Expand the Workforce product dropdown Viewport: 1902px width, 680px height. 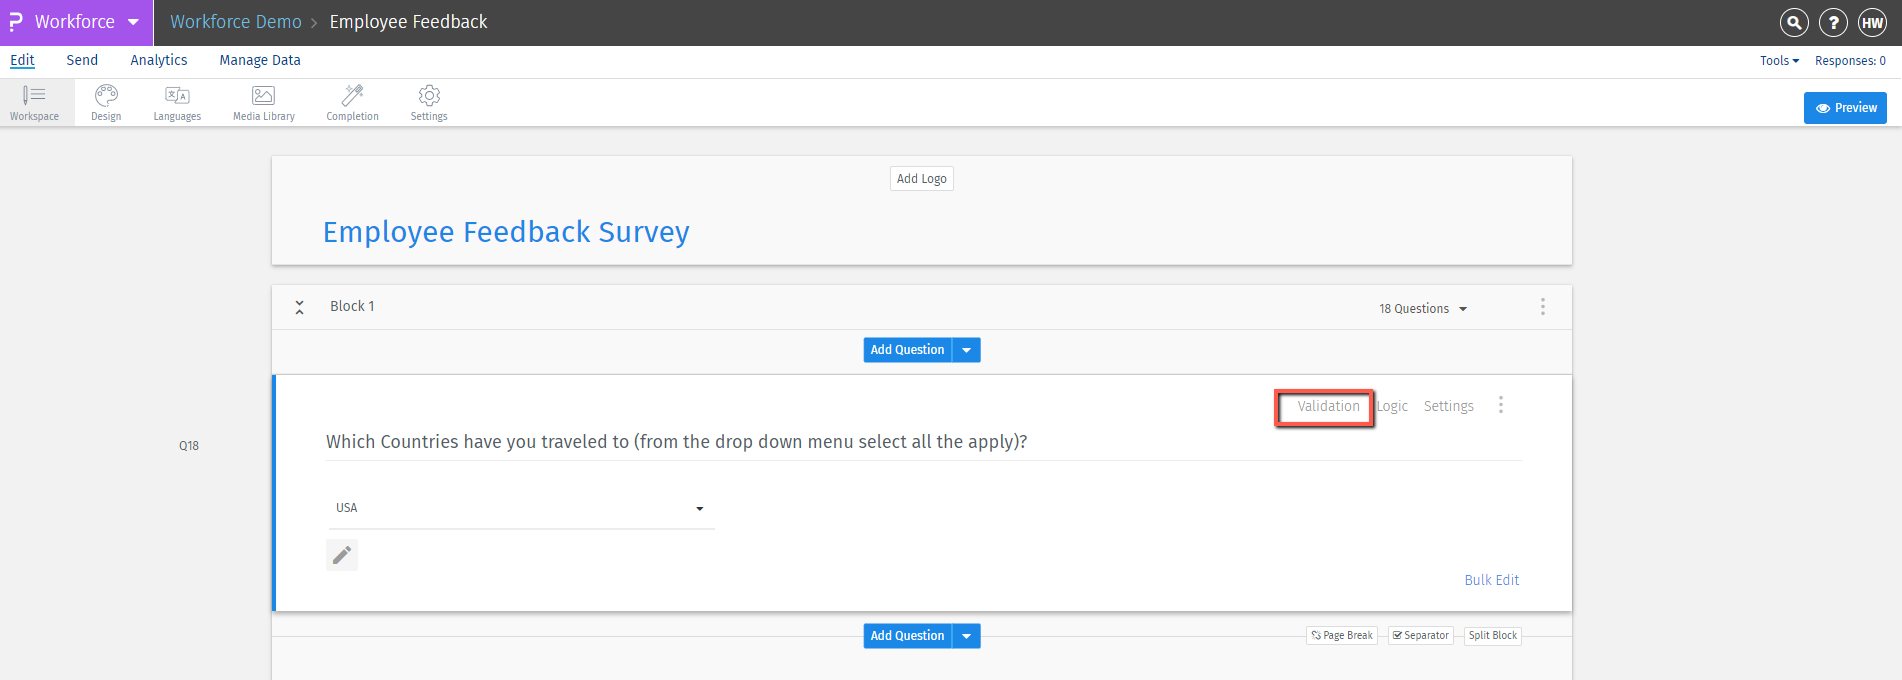click(x=133, y=22)
